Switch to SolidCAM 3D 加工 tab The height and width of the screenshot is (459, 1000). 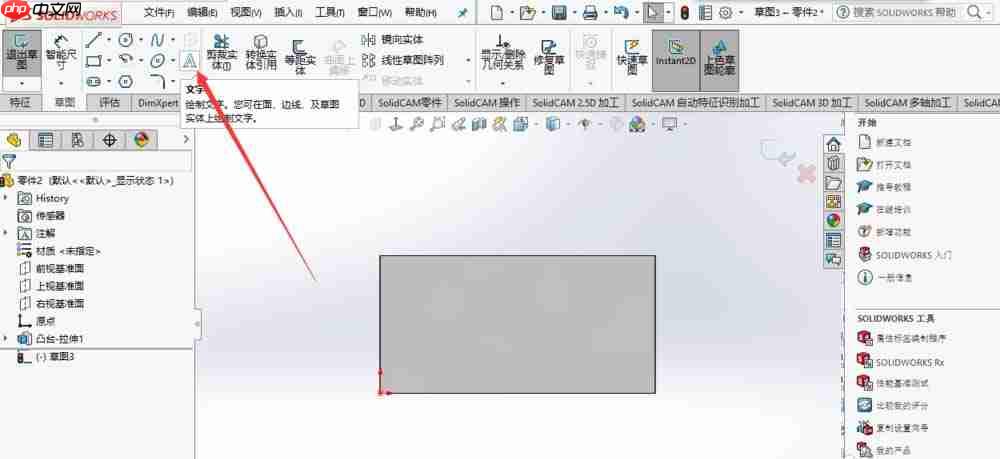pyautogui.click(x=811, y=102)
